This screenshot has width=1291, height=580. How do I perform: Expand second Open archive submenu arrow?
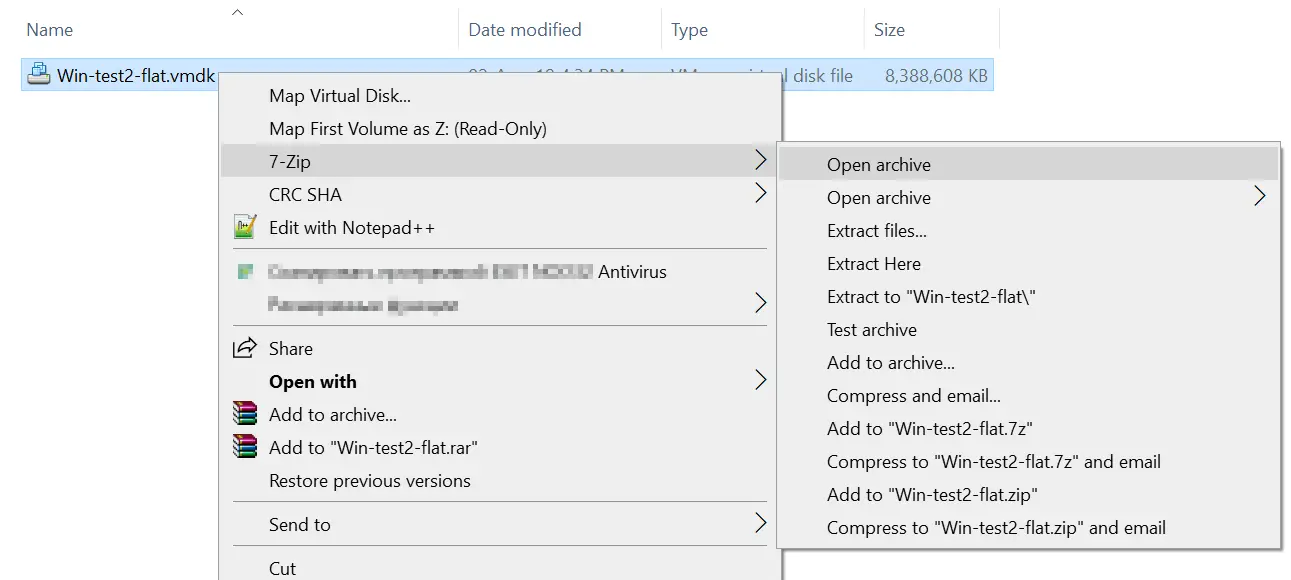(1259, 197)
